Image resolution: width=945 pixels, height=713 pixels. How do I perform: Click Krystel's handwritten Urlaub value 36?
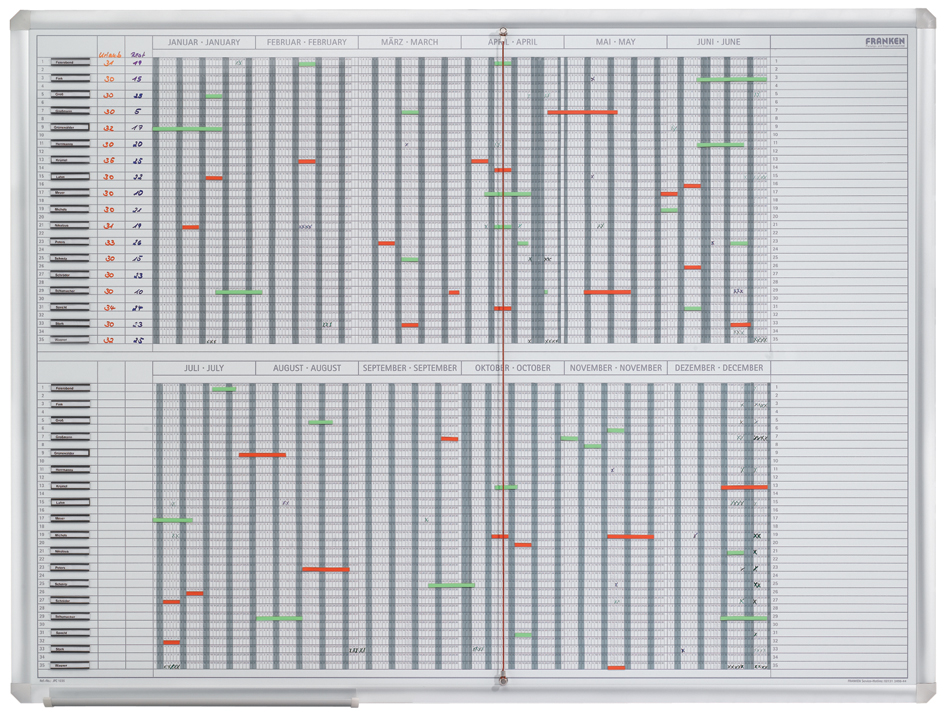(109, 161)
